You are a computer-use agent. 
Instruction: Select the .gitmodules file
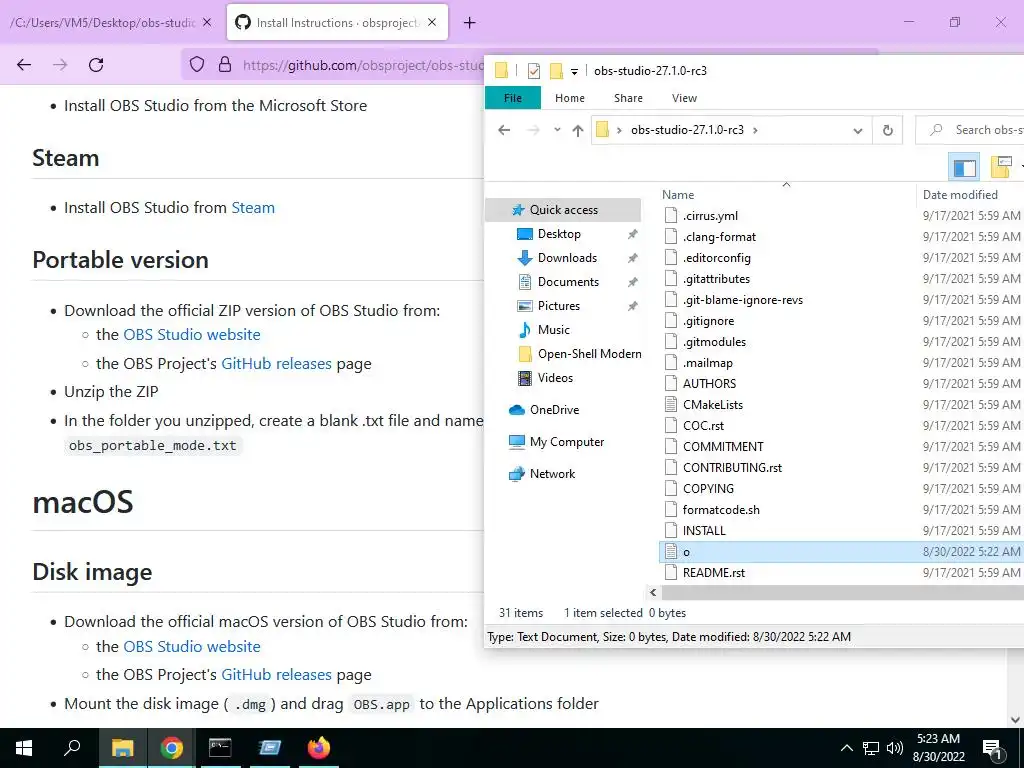[714, 342]
